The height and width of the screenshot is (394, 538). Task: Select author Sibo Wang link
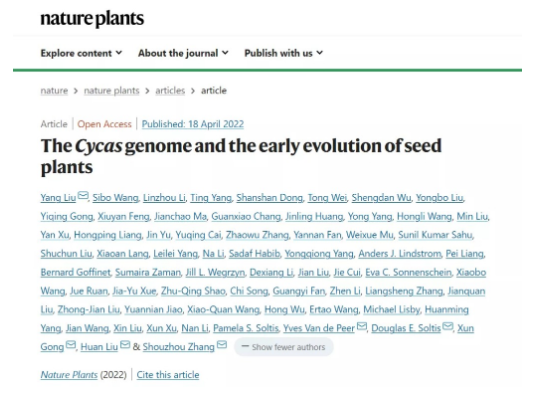115,198
